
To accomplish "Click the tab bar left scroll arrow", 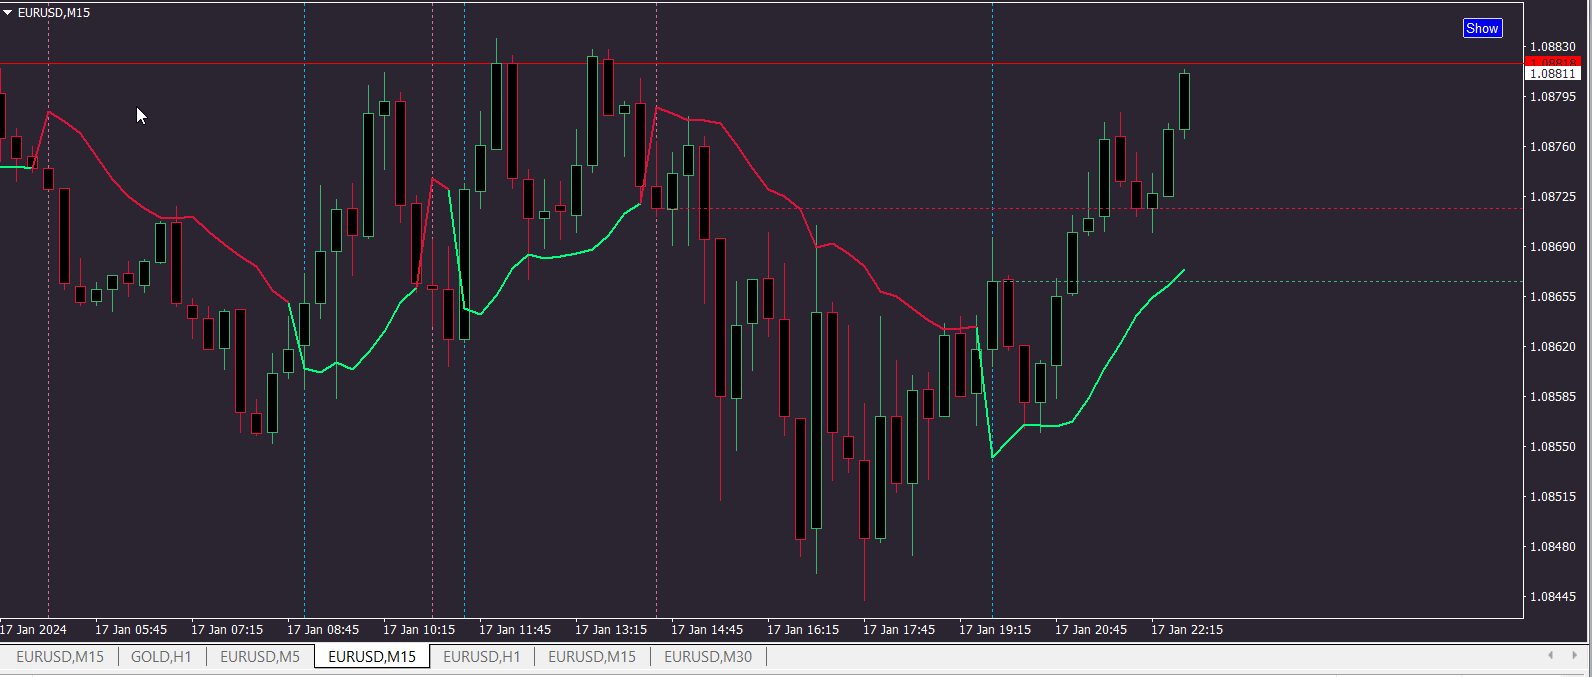I will click(1550, 655).
